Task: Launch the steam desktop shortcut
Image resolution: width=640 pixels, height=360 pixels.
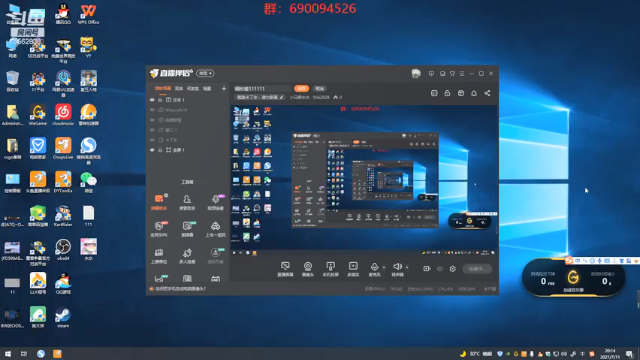Action: click(63, 317)
